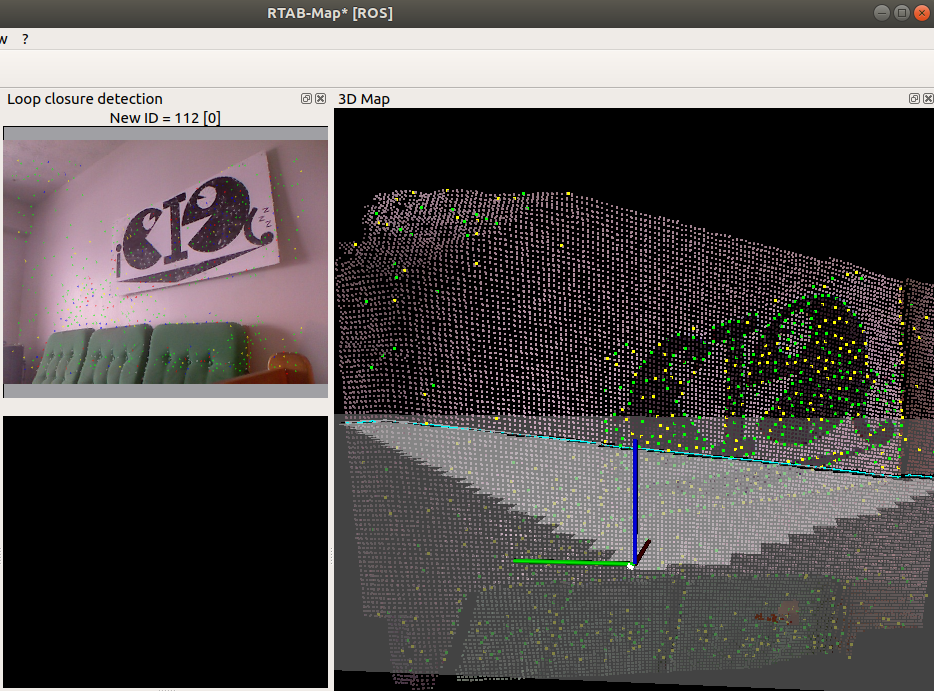Select the New ID = 112 label

coord(165,118)
